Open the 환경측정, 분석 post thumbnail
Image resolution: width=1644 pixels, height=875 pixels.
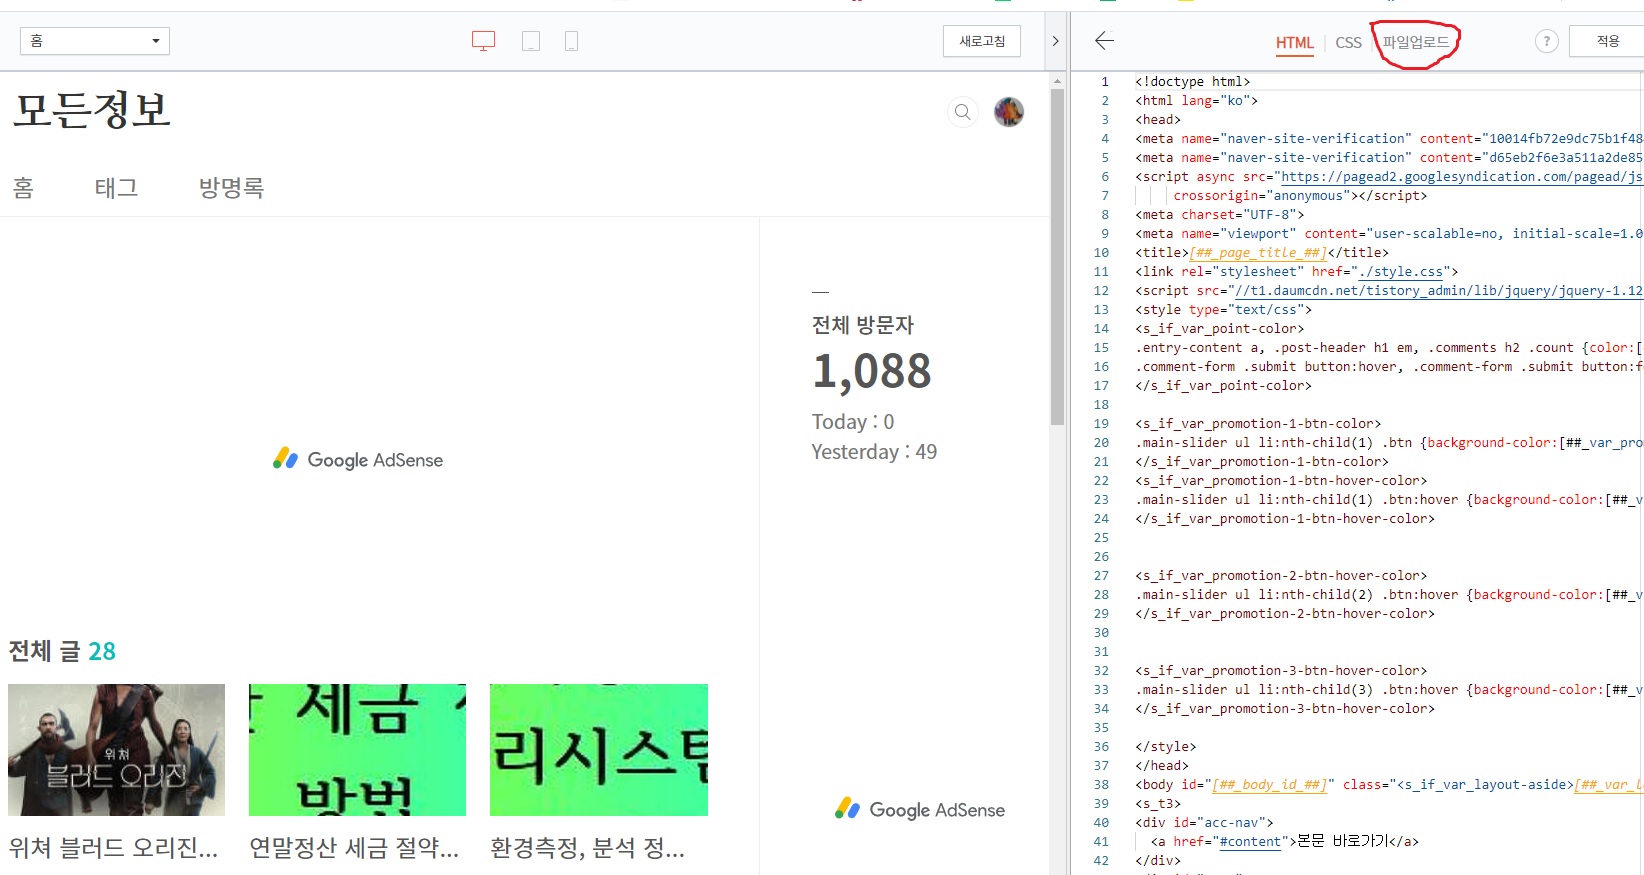pyautogui.click(x=599, y=750)
